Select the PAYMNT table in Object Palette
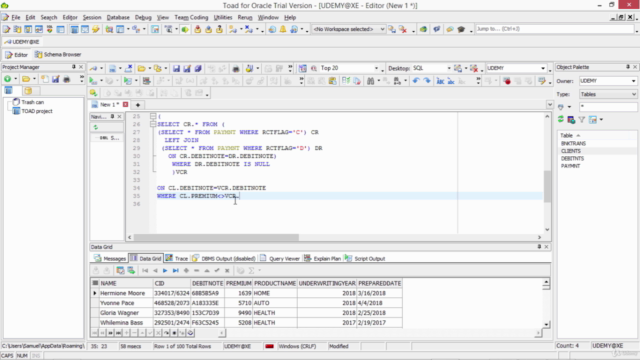640x360 pixels. [570, 166]
